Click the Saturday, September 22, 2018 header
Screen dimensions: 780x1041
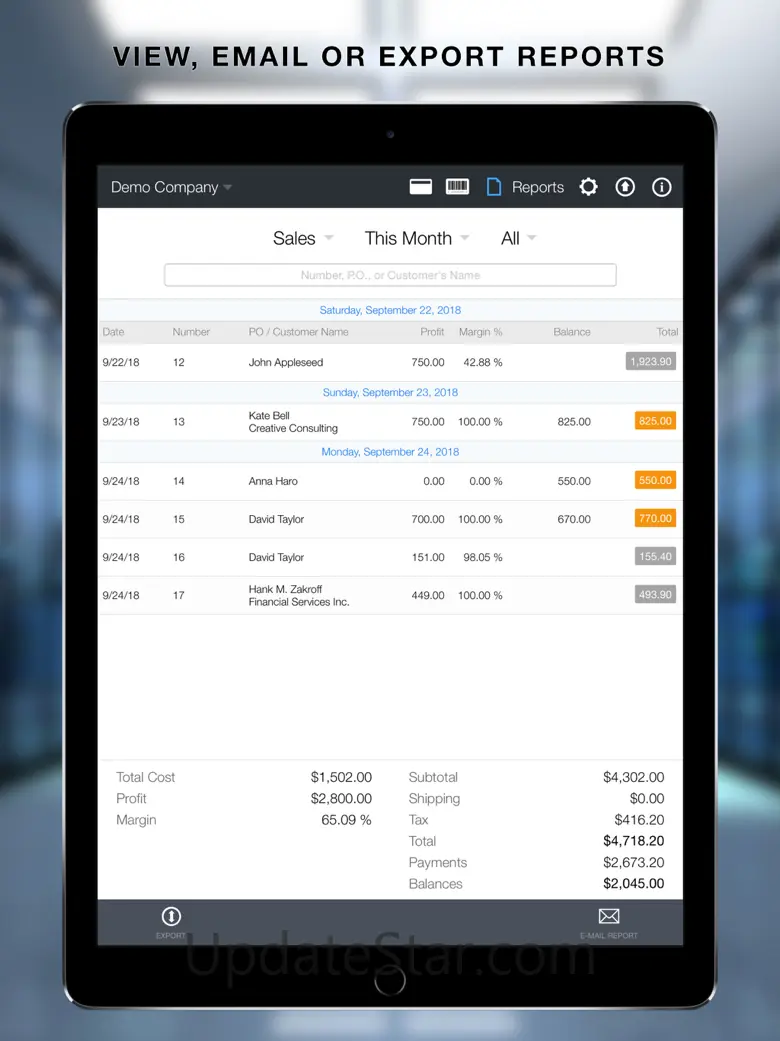pyautogui.click(x=390, y=310)
